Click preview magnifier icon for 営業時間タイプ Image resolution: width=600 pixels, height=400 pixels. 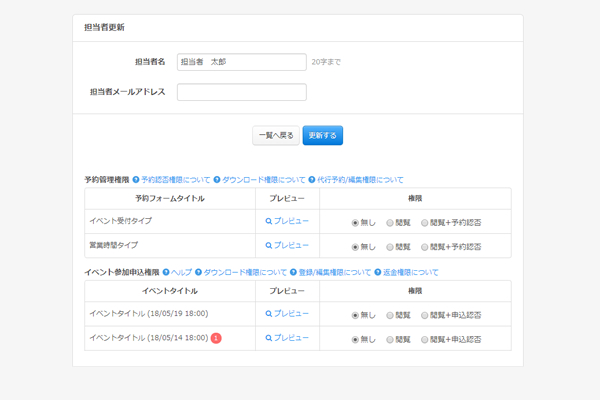coord(268,245)
